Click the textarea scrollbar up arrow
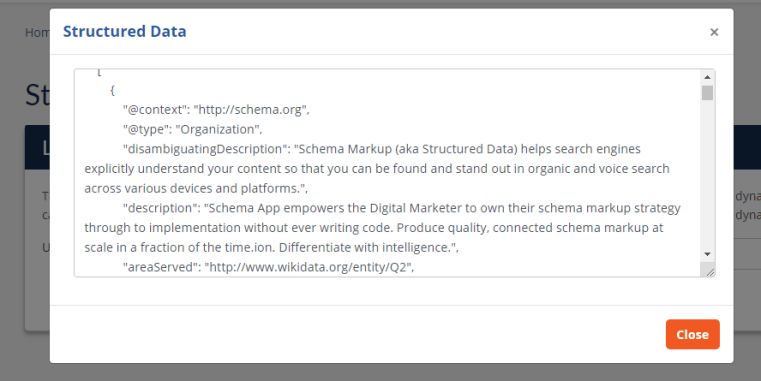Screen dimensions: 761x381 point(707,77)
